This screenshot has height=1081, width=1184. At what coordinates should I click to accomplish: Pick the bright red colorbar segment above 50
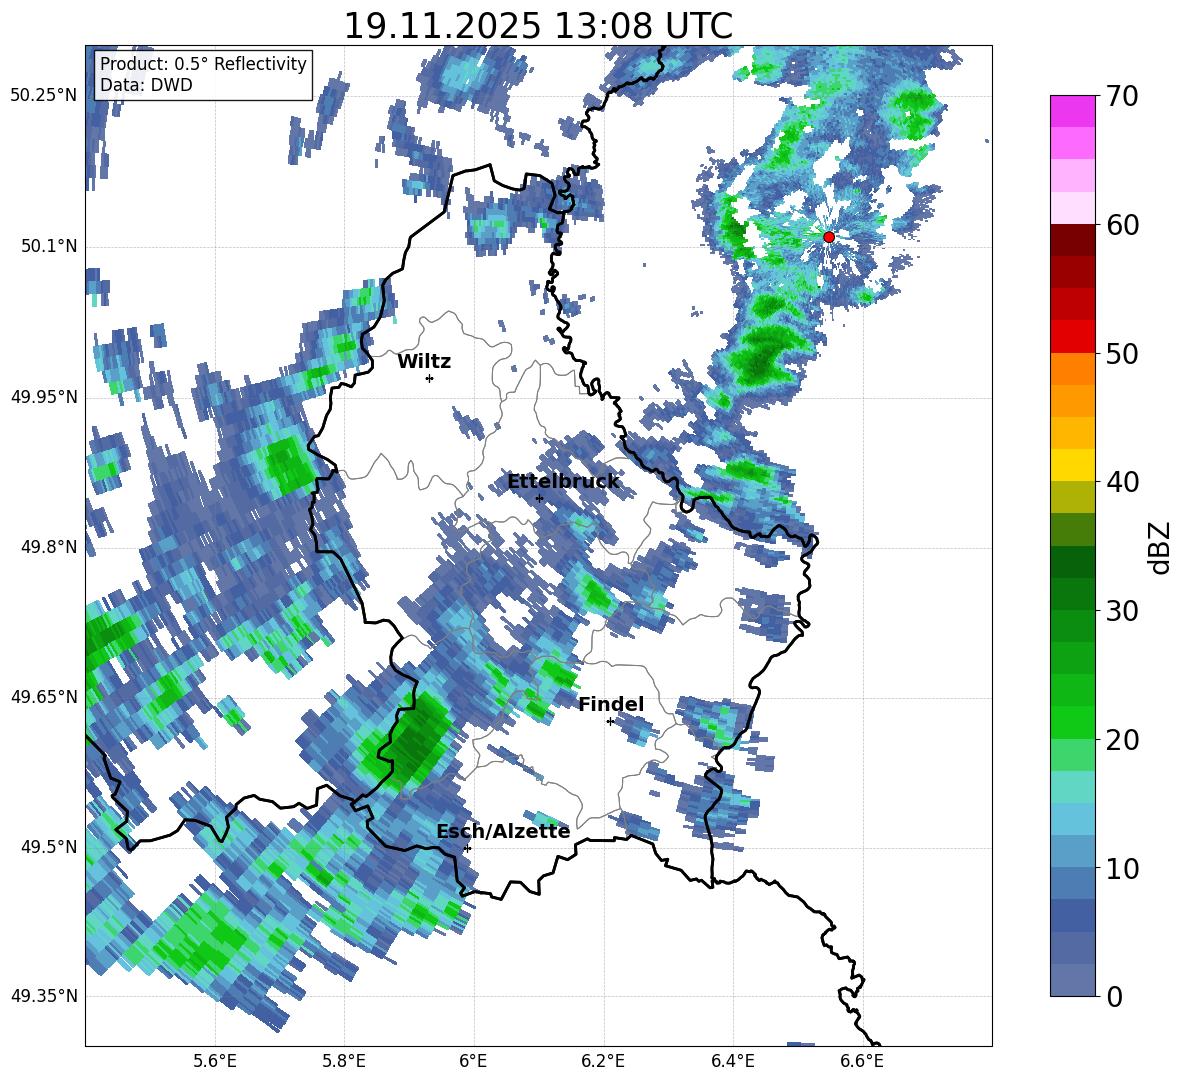click(x=1072, y=337)
